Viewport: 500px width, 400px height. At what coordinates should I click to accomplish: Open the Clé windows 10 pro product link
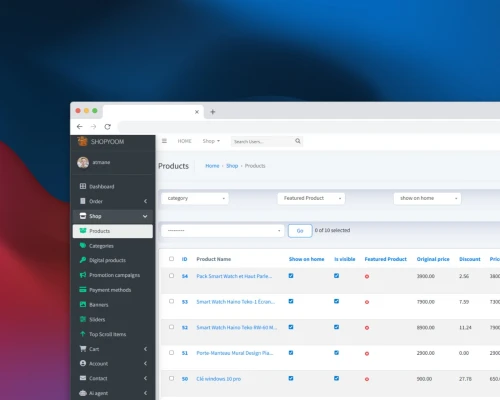[219, 379]
